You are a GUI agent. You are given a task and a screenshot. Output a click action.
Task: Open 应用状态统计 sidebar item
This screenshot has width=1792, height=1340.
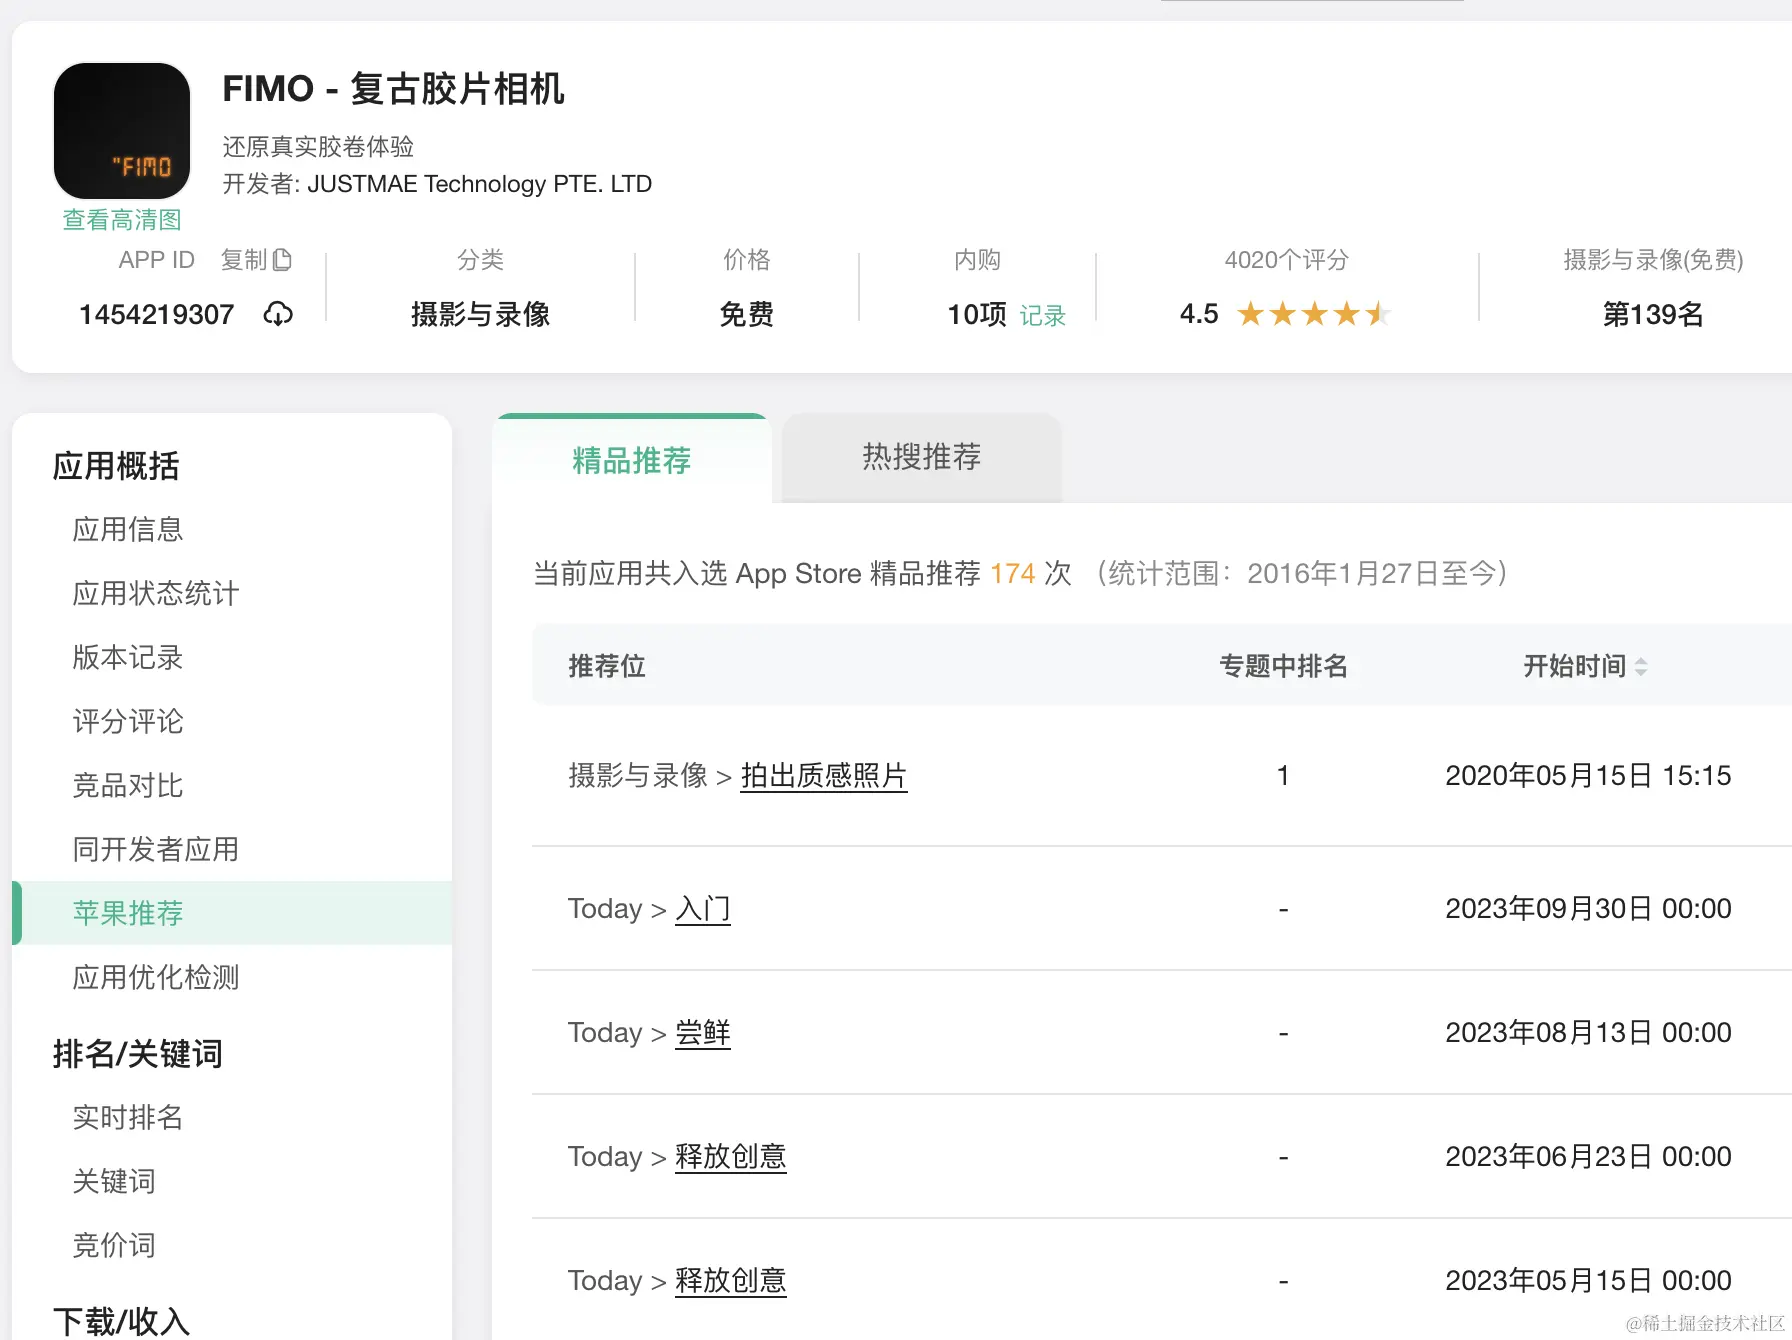pos(156,593)
